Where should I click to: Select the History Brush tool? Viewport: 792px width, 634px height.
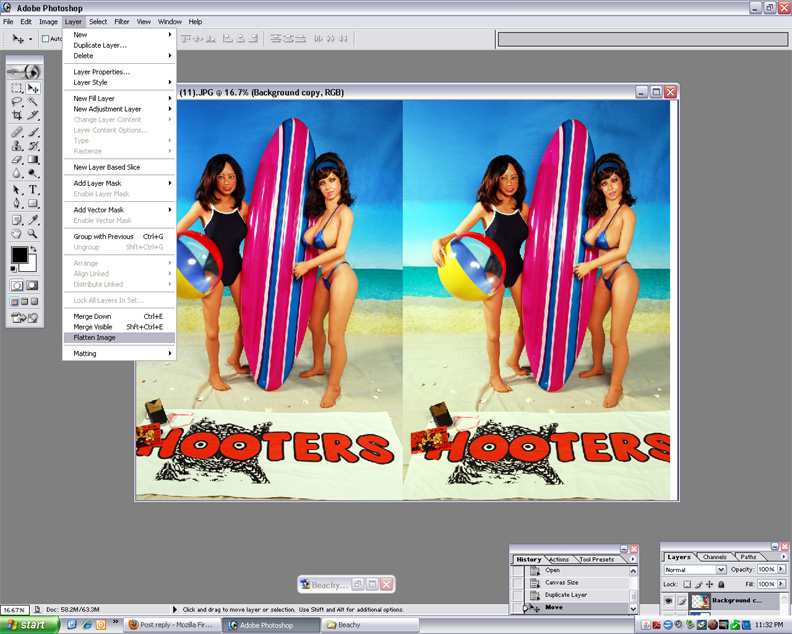(x=33, y=146)
